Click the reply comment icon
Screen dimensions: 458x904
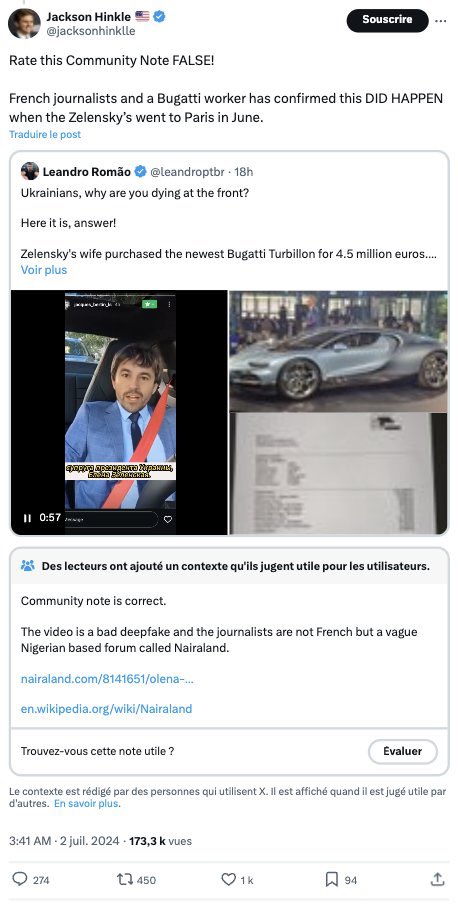(20, 879)
